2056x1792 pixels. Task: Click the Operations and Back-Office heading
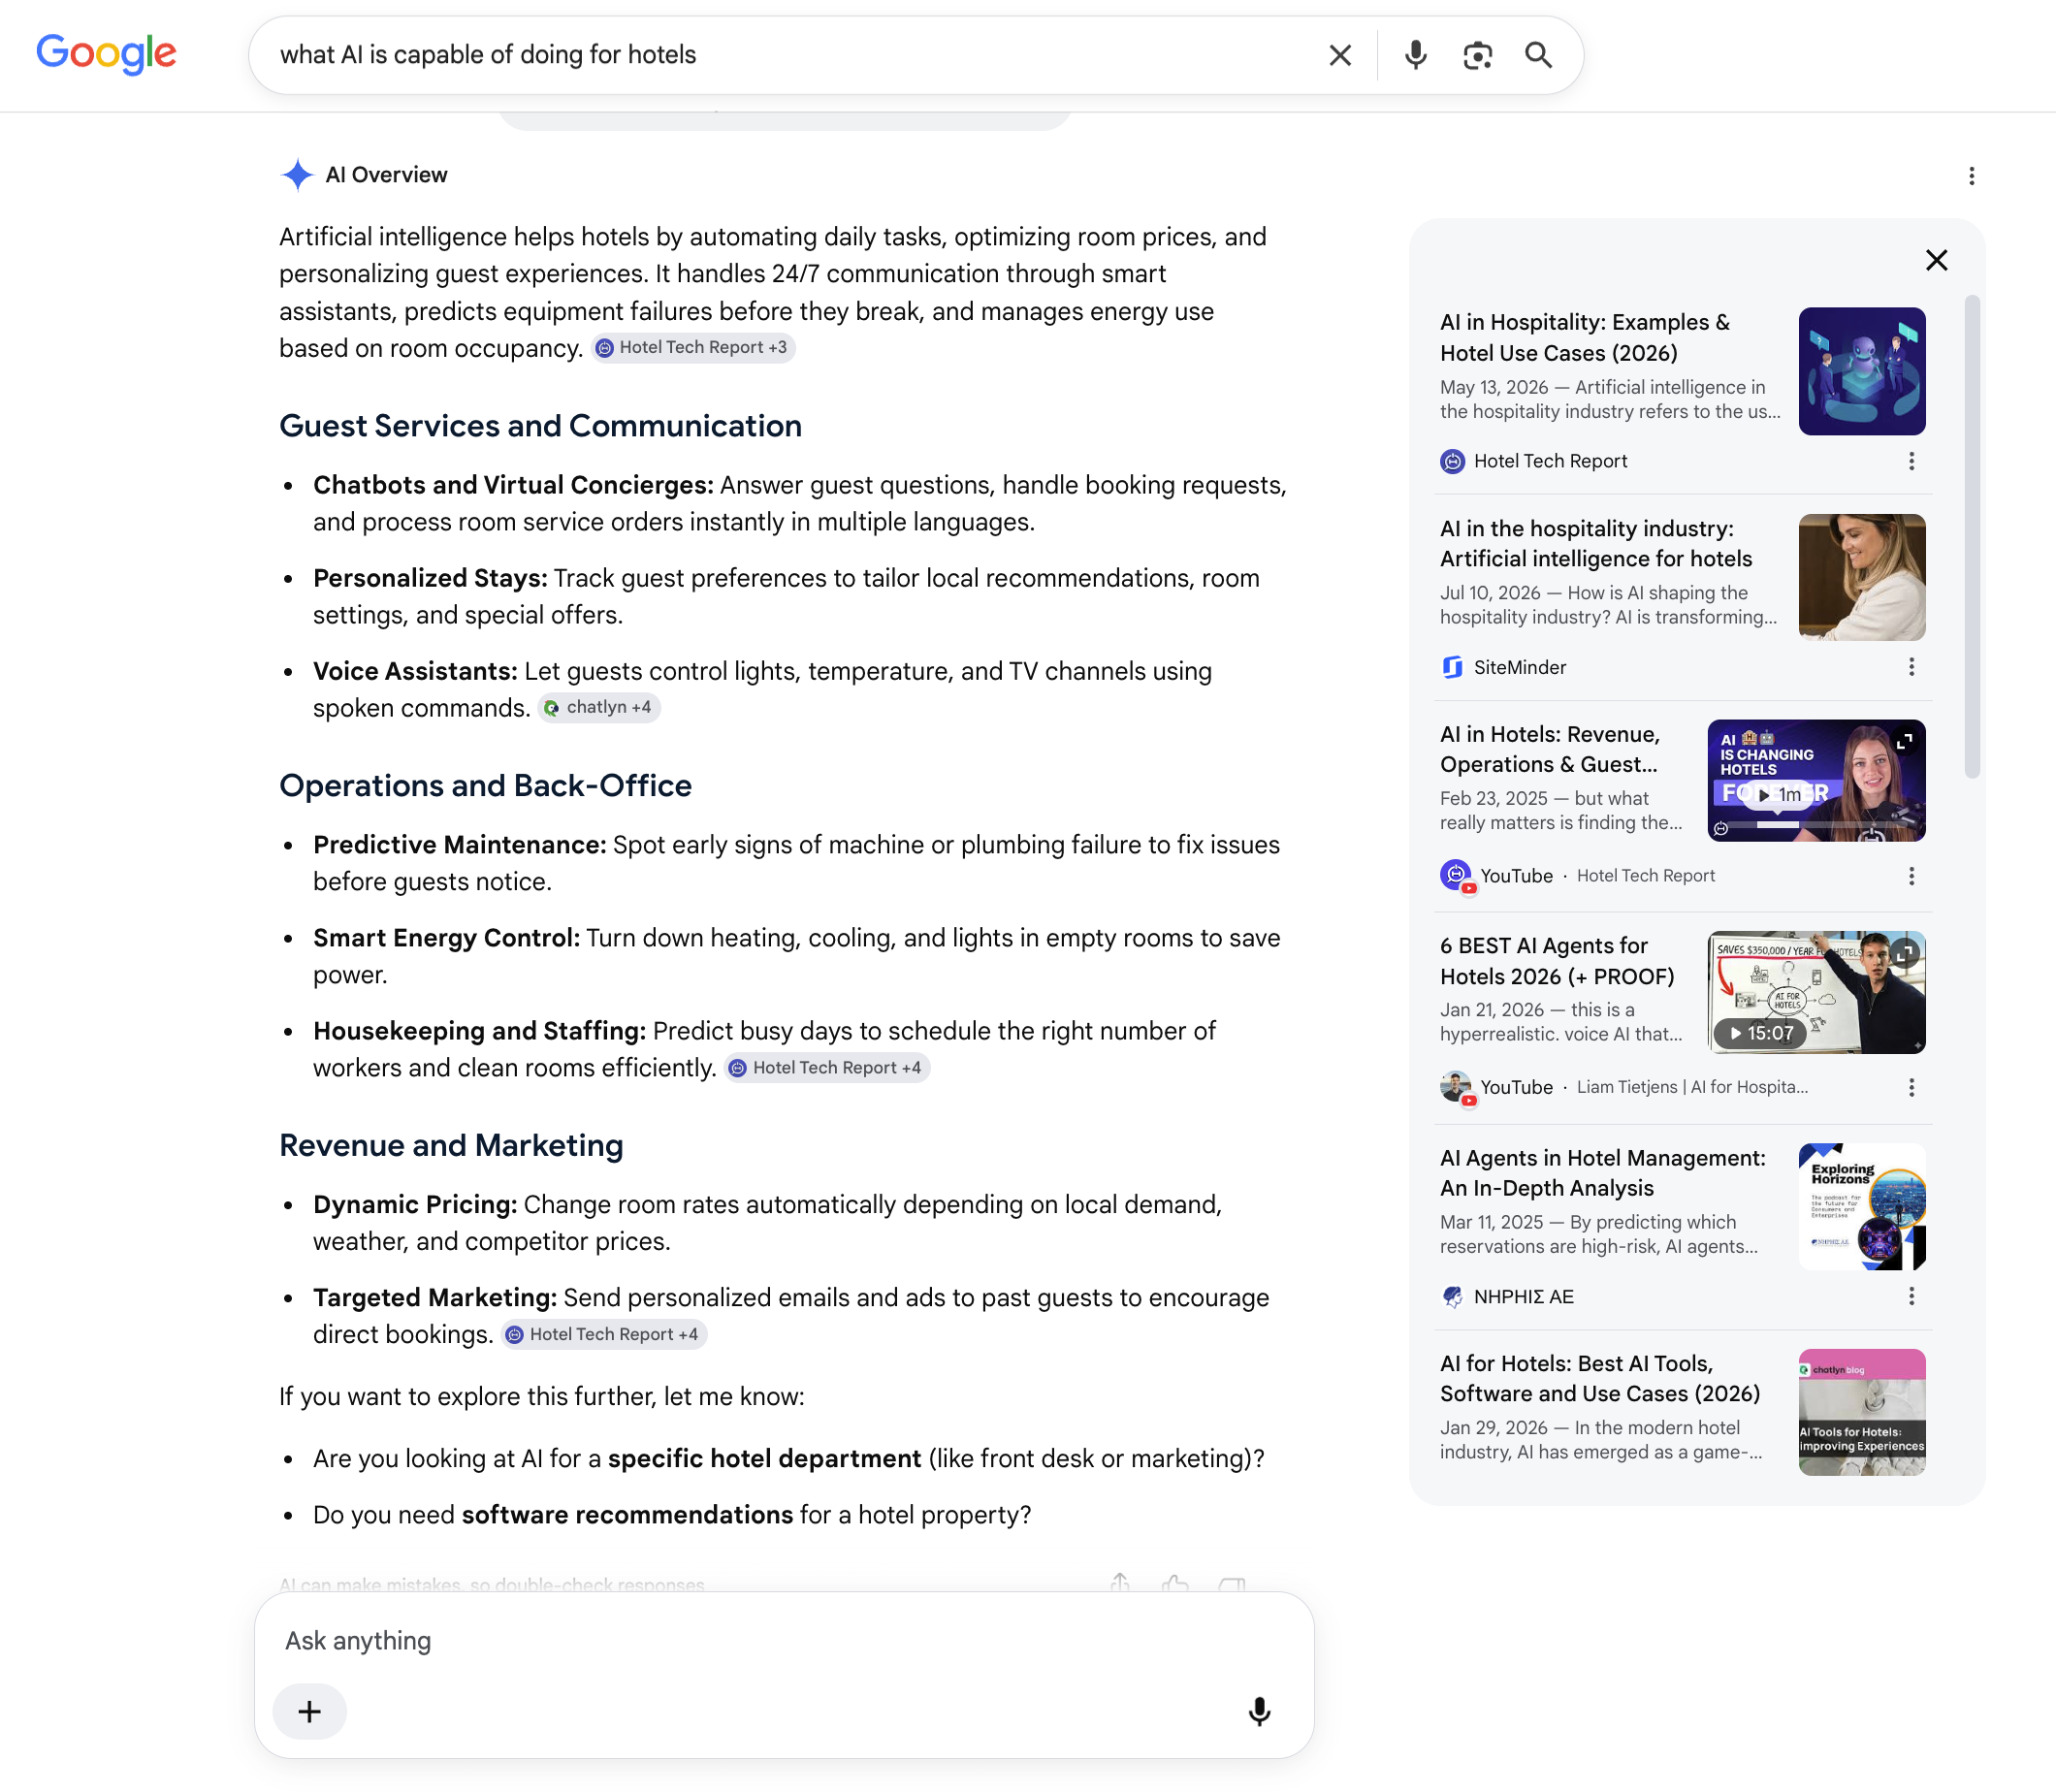pos(485,786)
